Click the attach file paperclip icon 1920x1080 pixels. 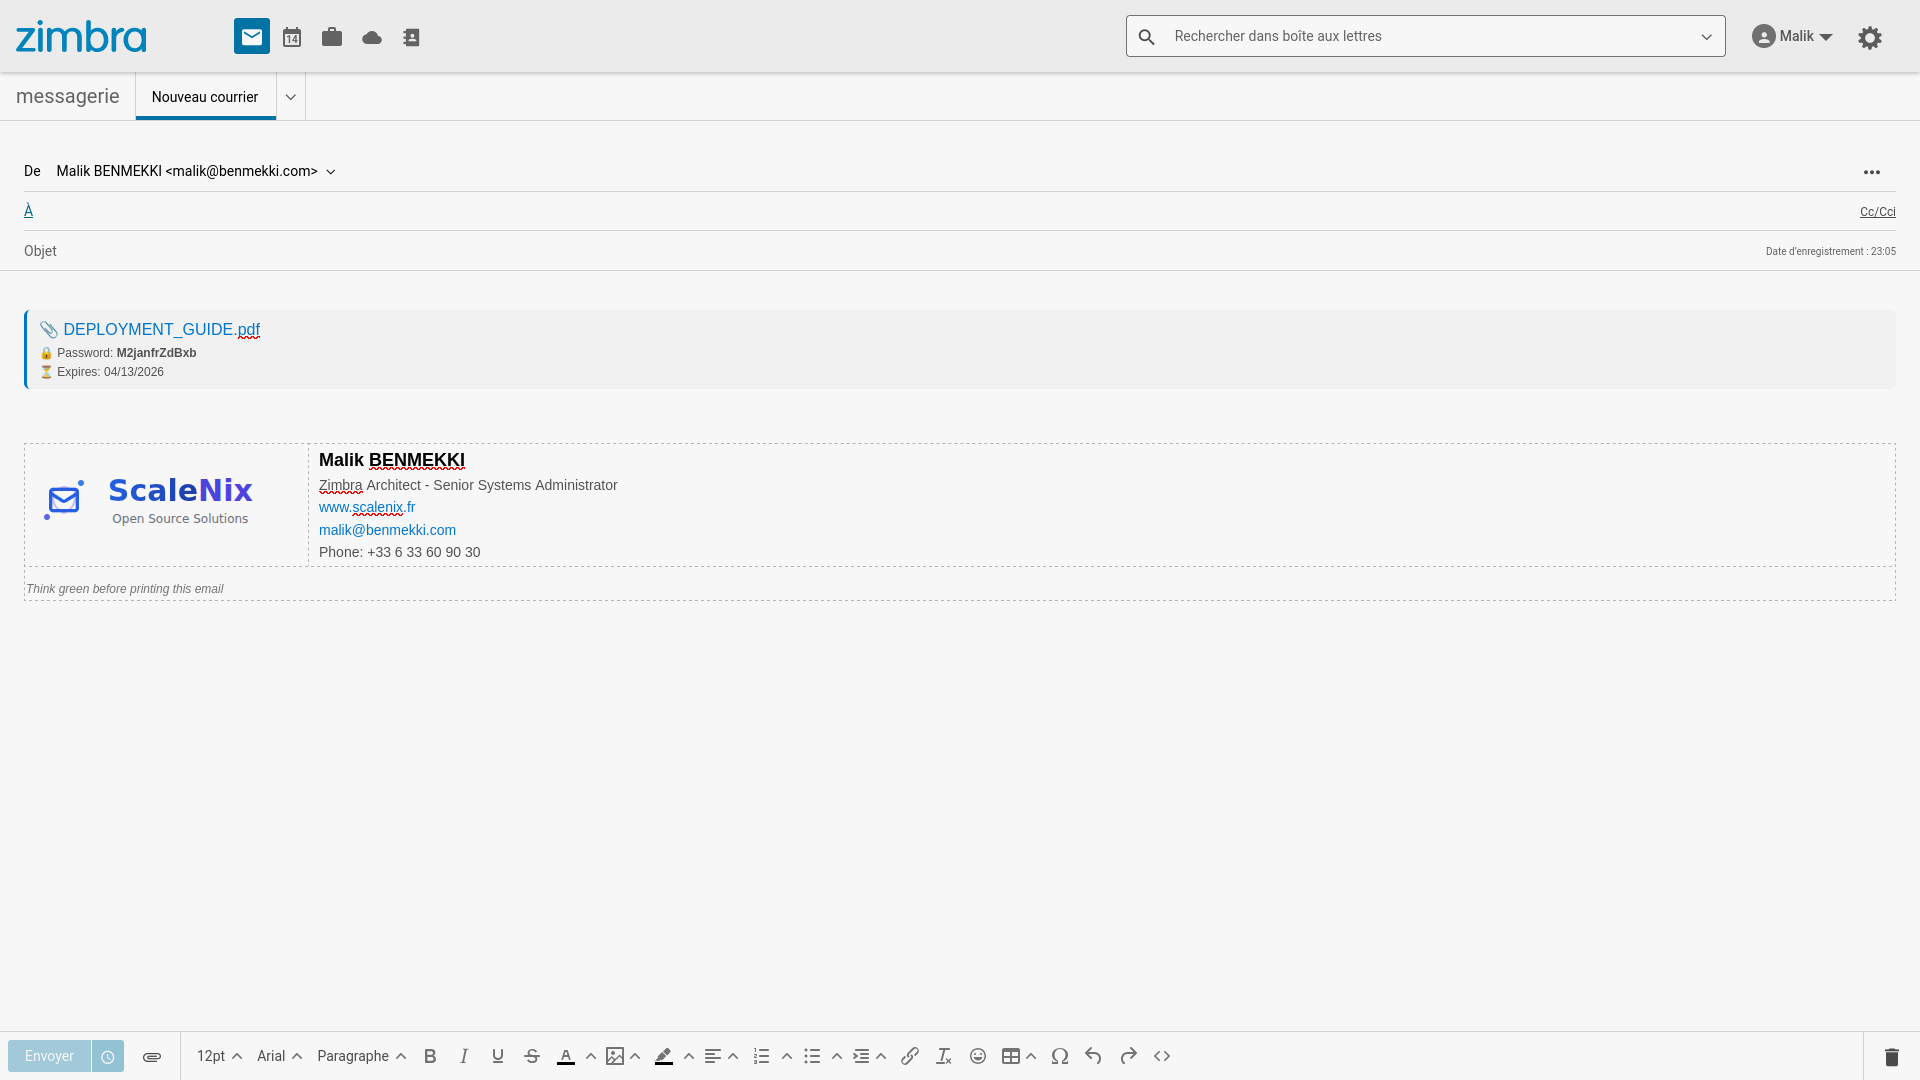(152, 1056)
